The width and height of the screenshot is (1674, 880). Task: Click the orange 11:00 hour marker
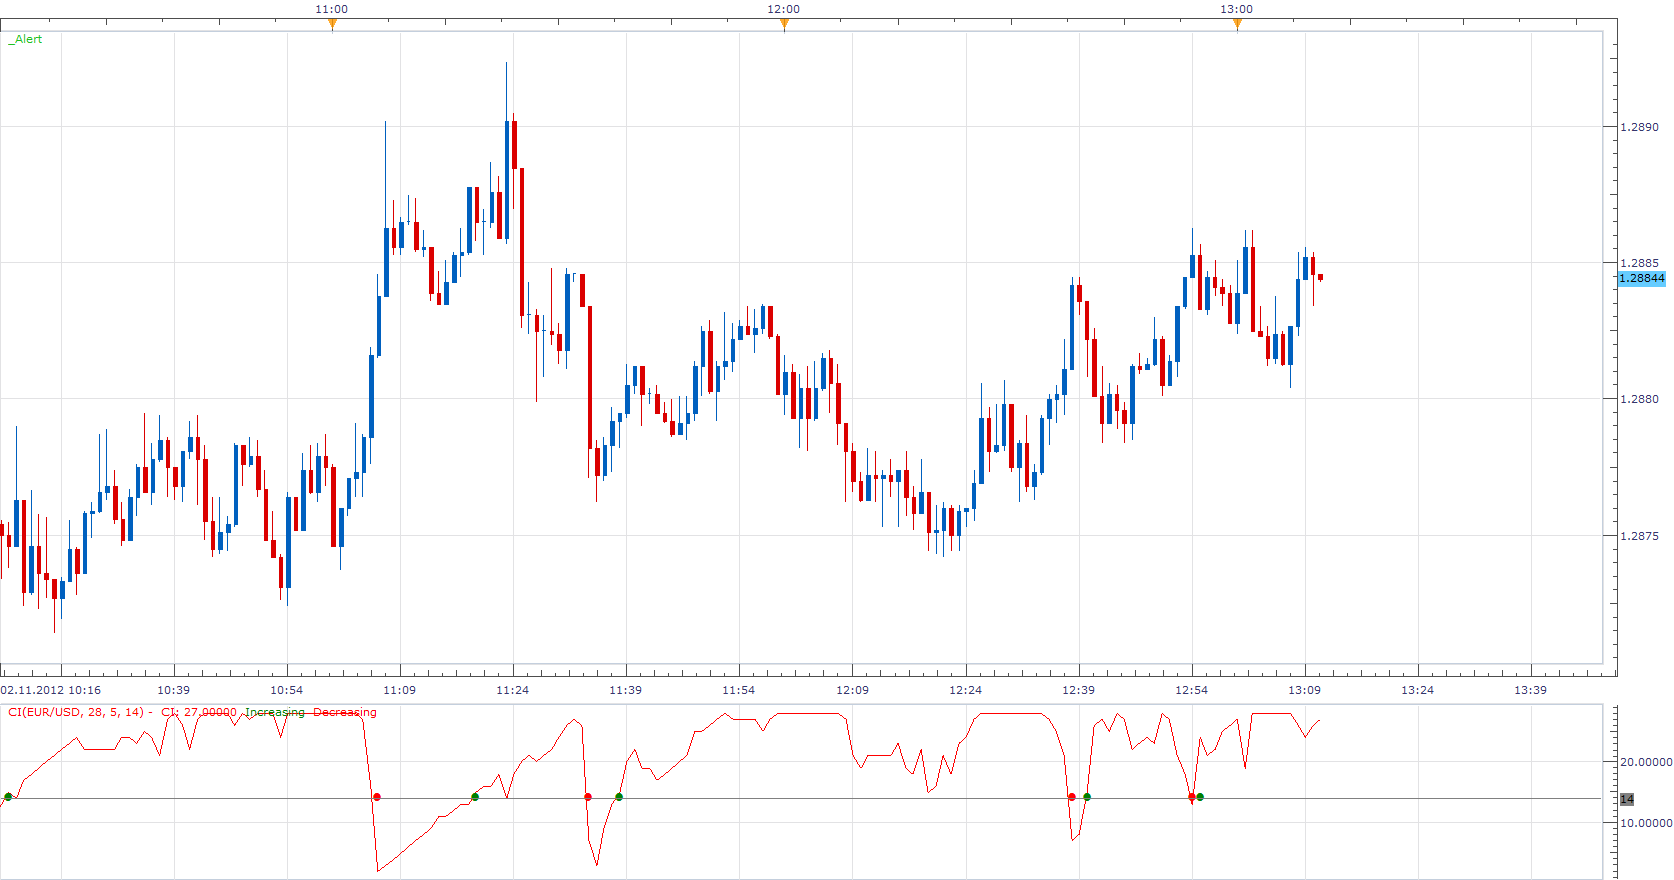click(x=332, y=25)
